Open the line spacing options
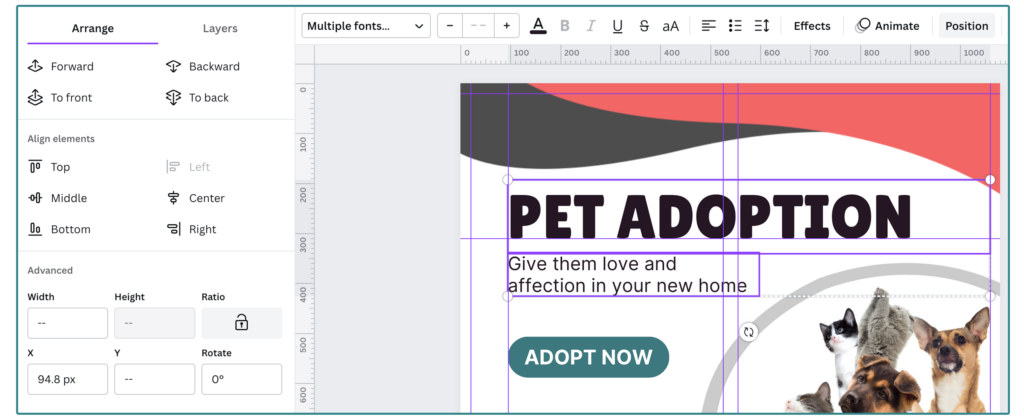Screen dimensions: 1024x420 (761, 26)
